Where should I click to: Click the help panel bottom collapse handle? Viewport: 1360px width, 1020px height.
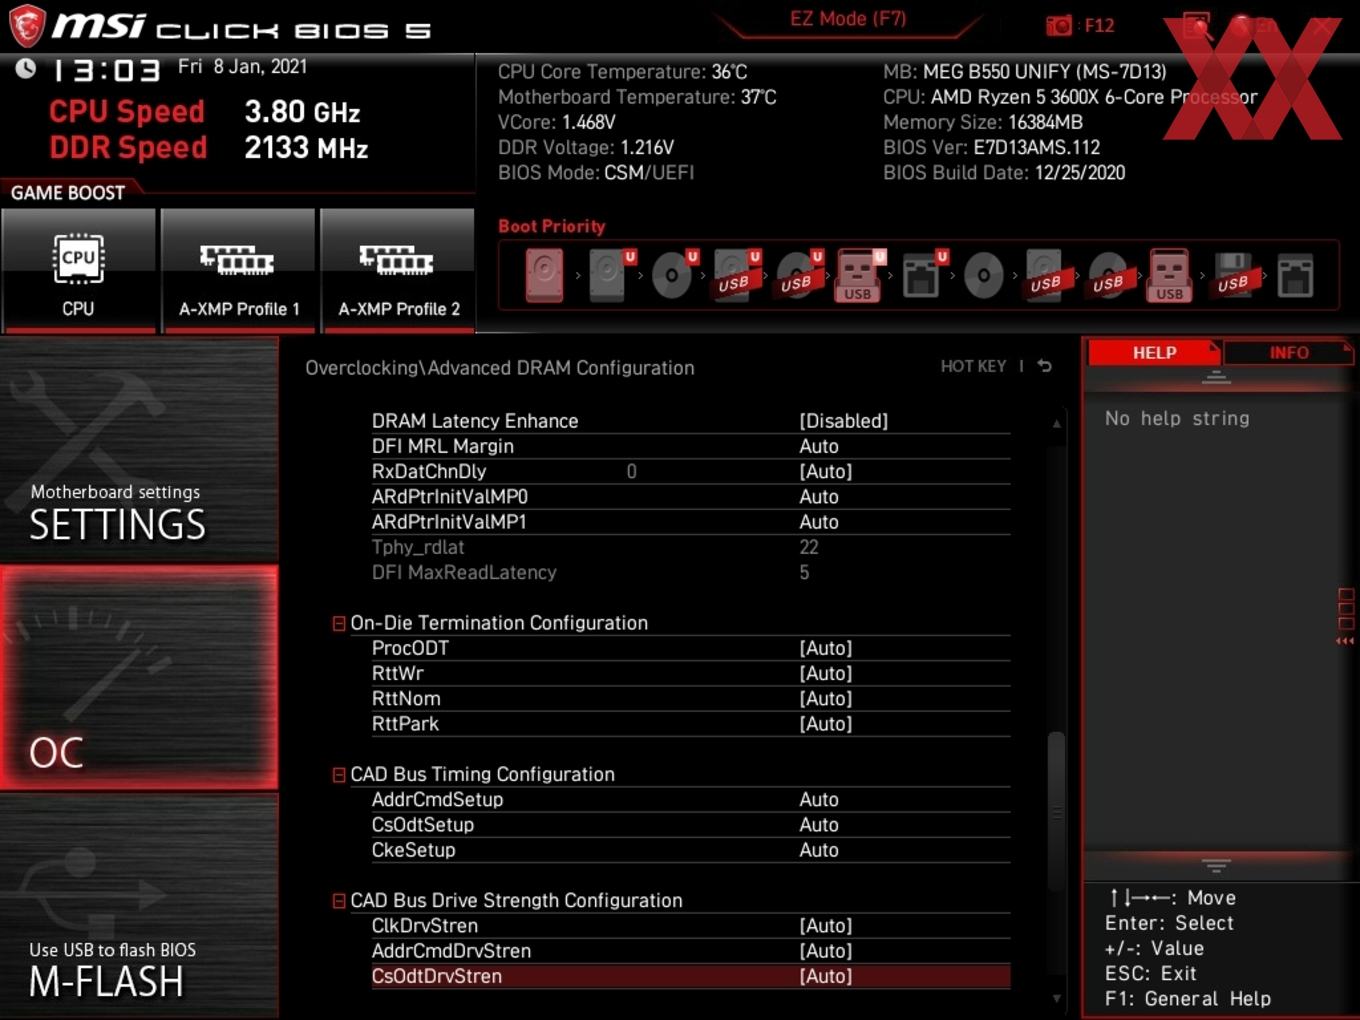coord(1216,865)
